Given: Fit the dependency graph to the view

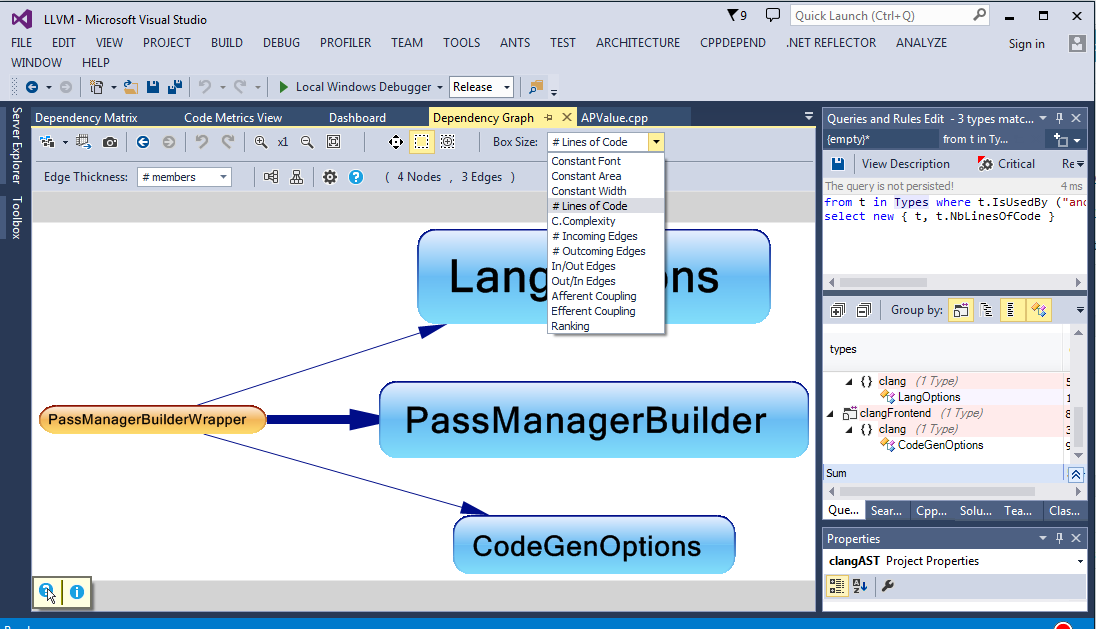Looking at the screenshot, I should (334, 142).
